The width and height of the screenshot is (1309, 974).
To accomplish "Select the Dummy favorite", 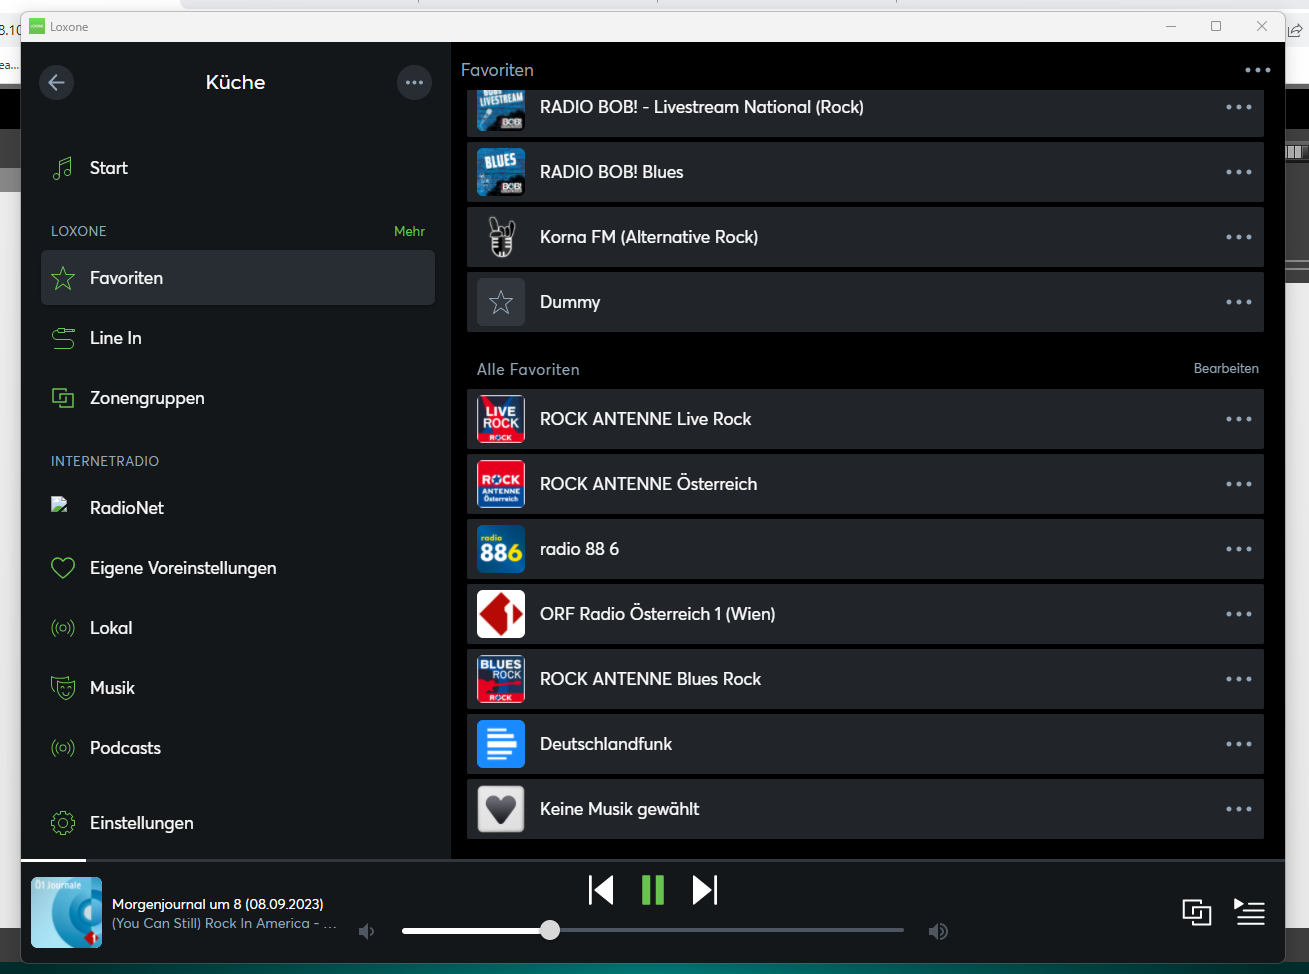I will click(x=865, y=302).
